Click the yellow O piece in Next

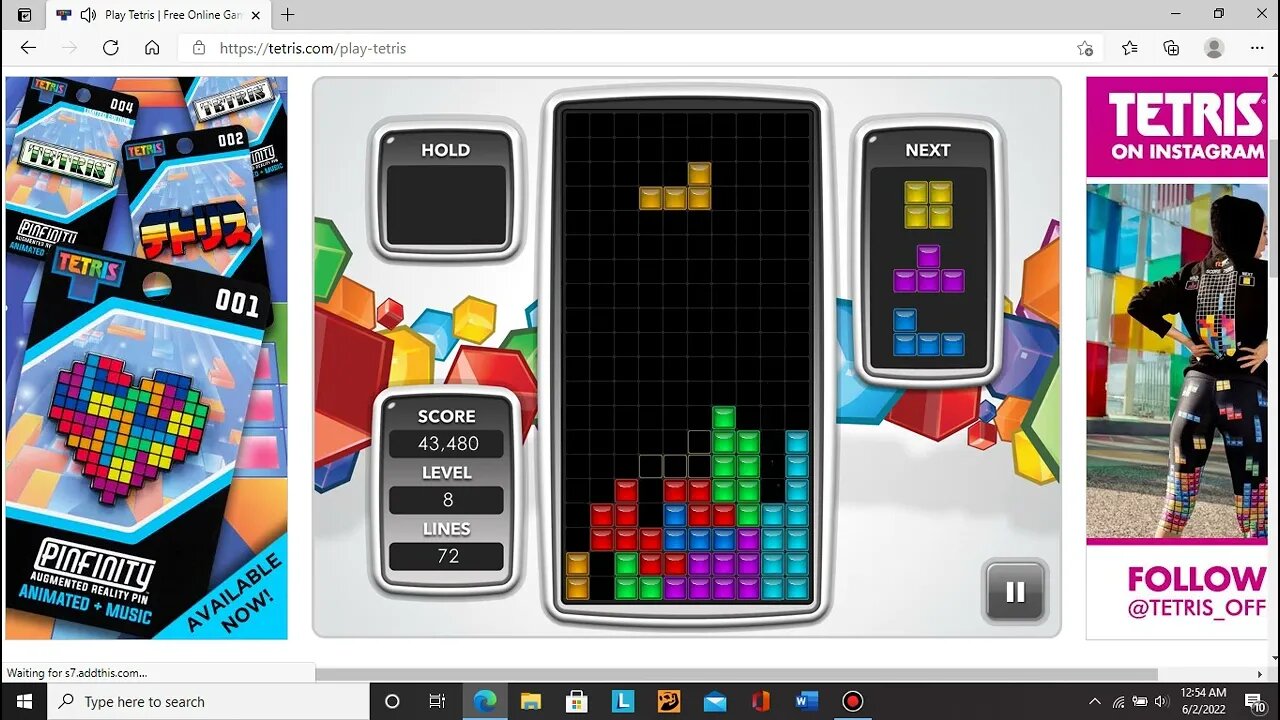point(928,204)
